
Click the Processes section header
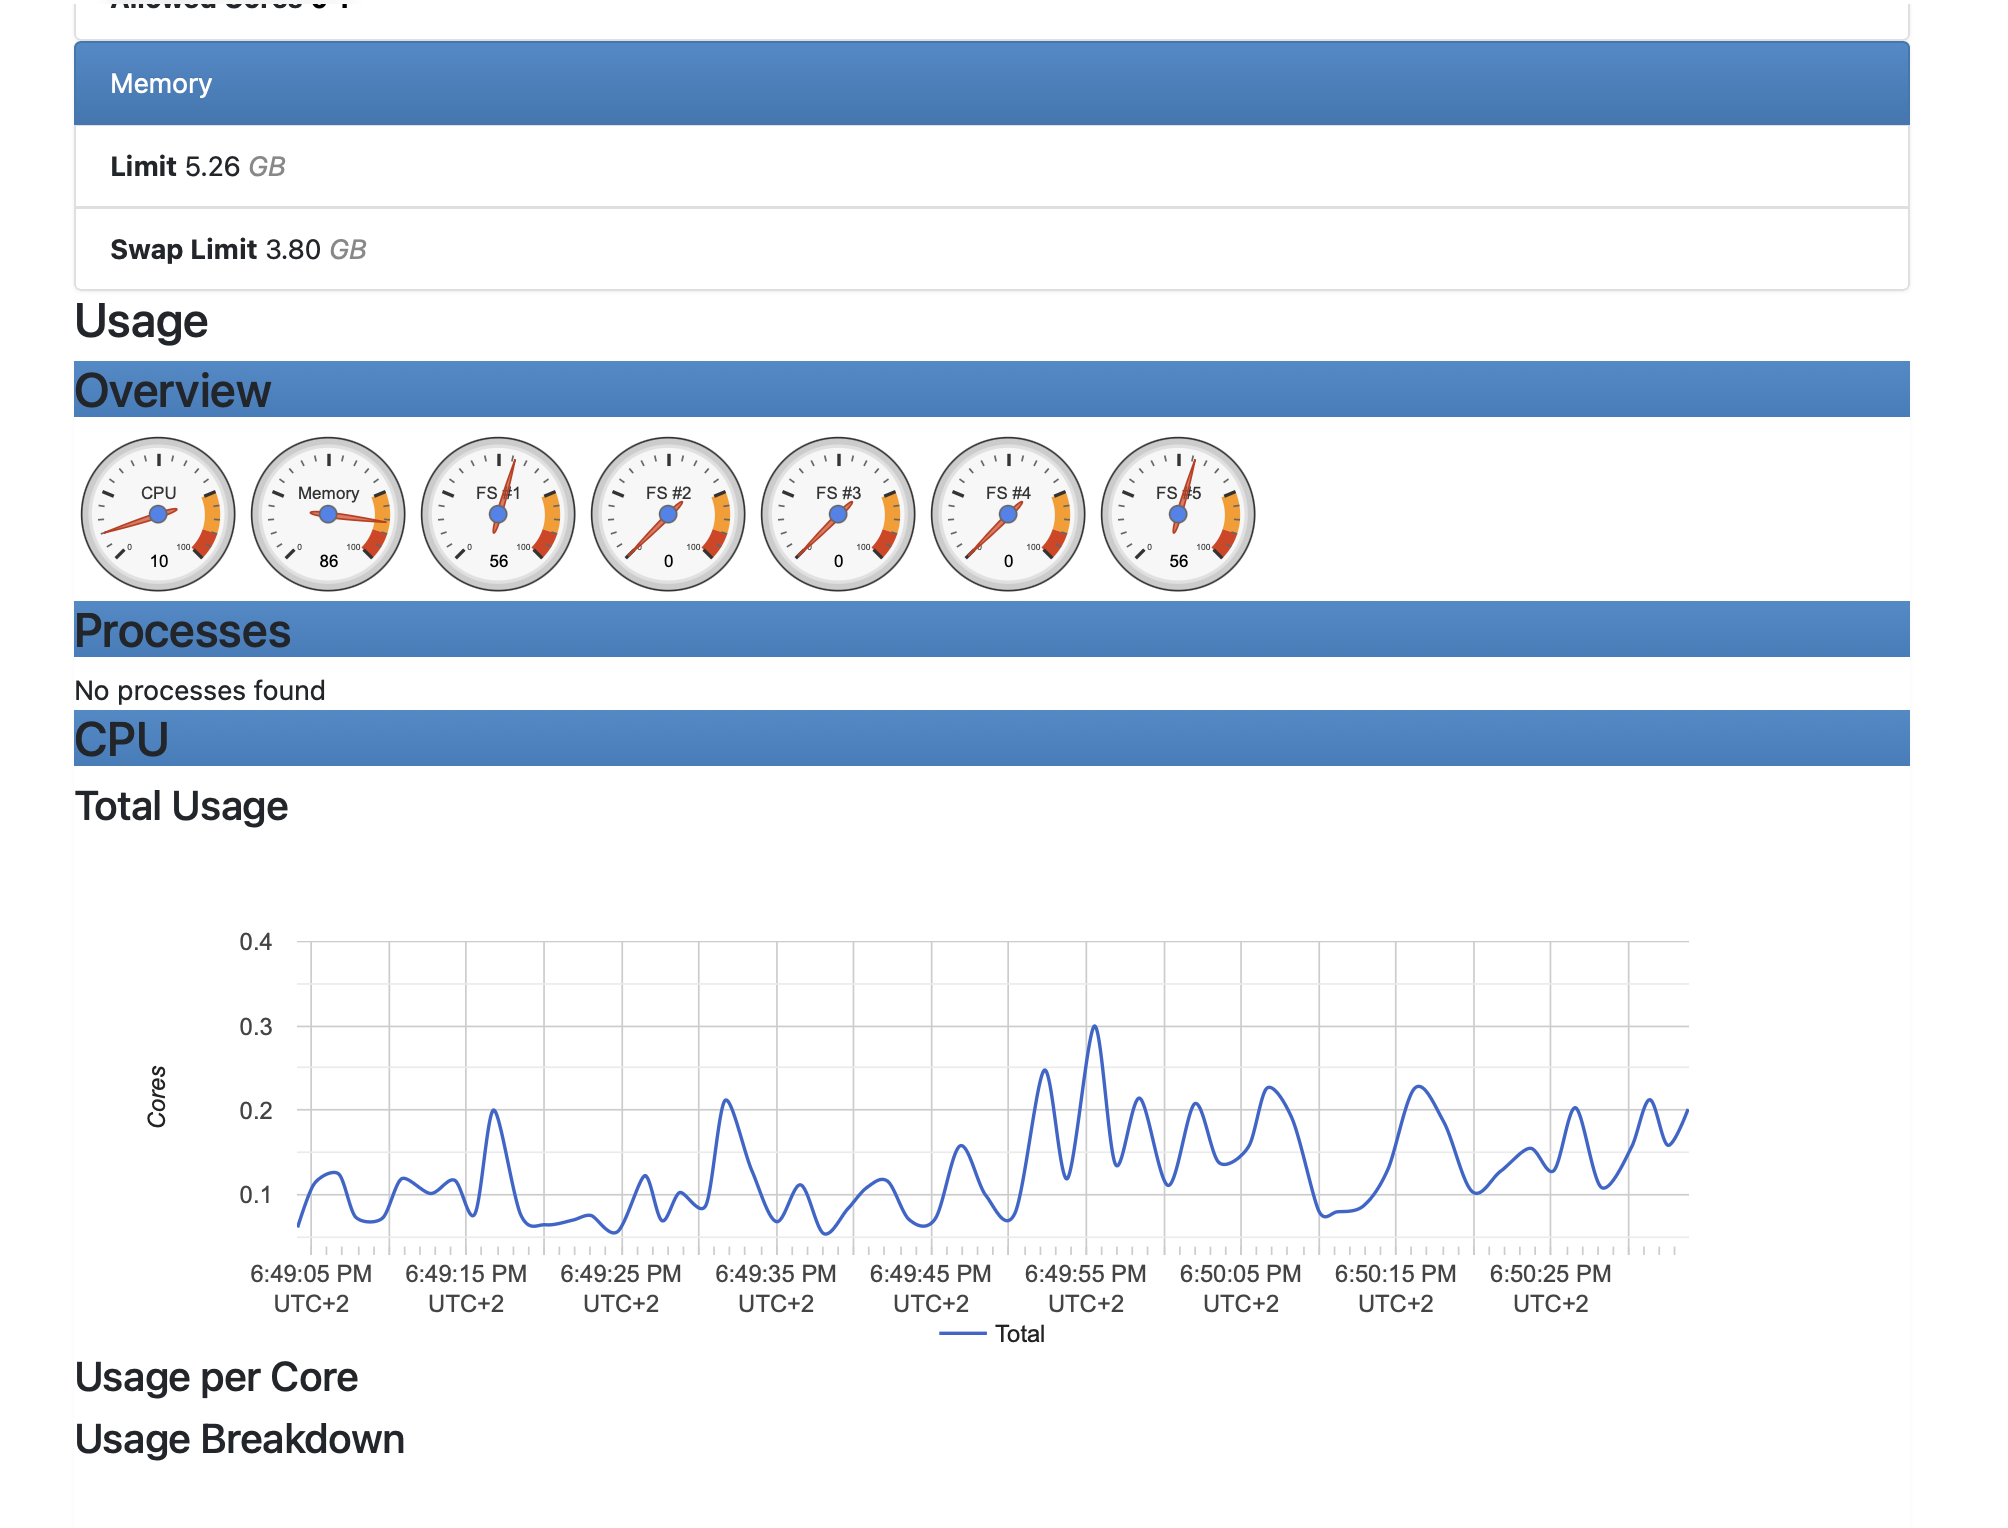point(992,629)
